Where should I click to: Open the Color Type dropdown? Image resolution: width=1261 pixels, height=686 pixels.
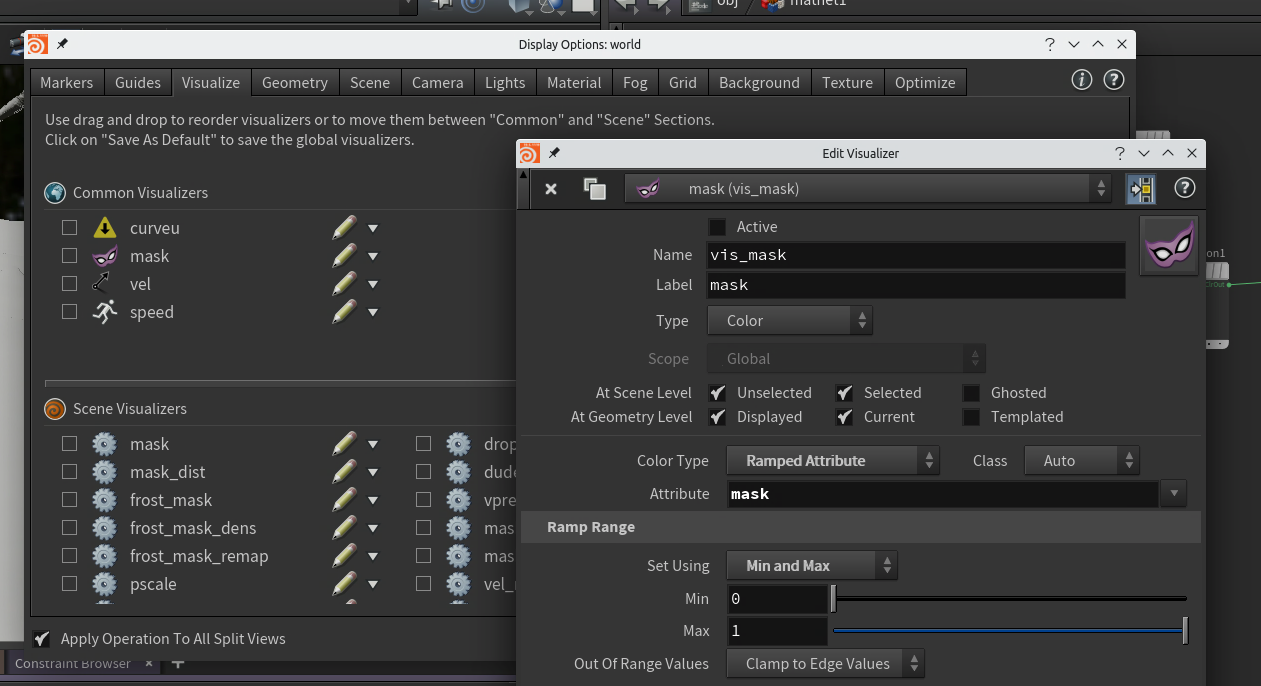coord(832,461)
